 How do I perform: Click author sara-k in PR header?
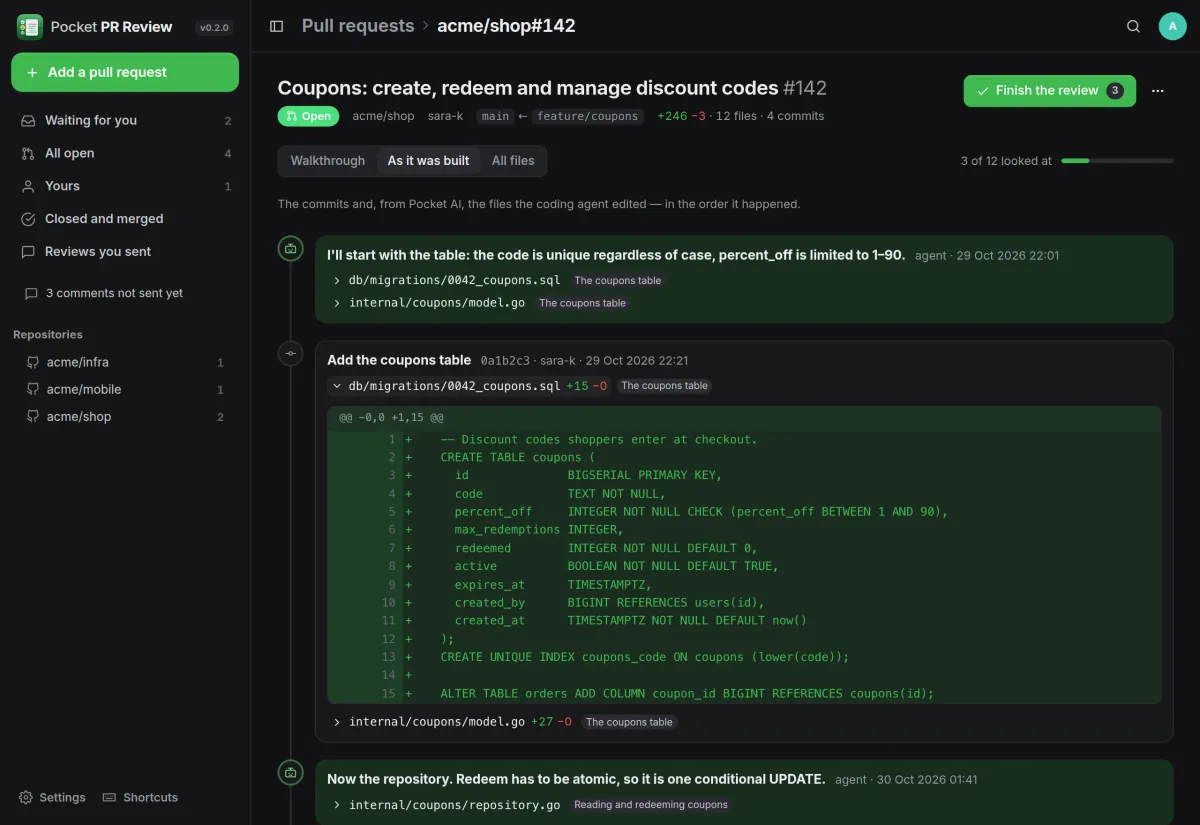[445, 116]
